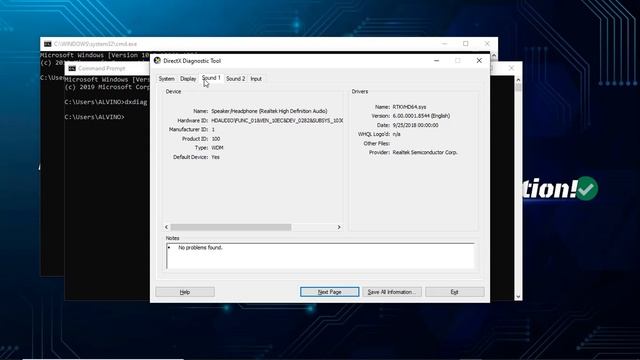Click the cmd.exe window title icon
Screen dimensions: 640x360
click(x=47, y=44)
